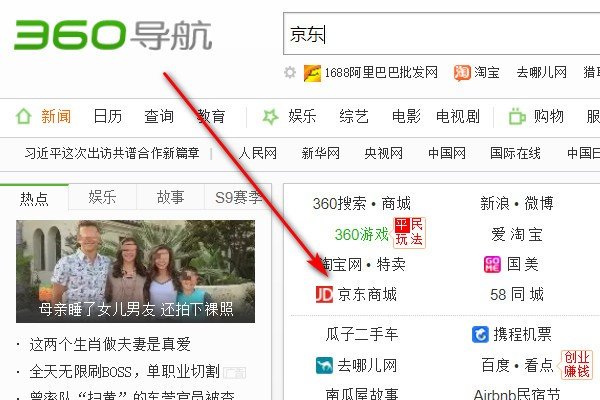Image resolution: width=600 pixels, height=400 pixels.
Task: Click the 1688阿里巴巴 orange icon
Action: [312, 73]
